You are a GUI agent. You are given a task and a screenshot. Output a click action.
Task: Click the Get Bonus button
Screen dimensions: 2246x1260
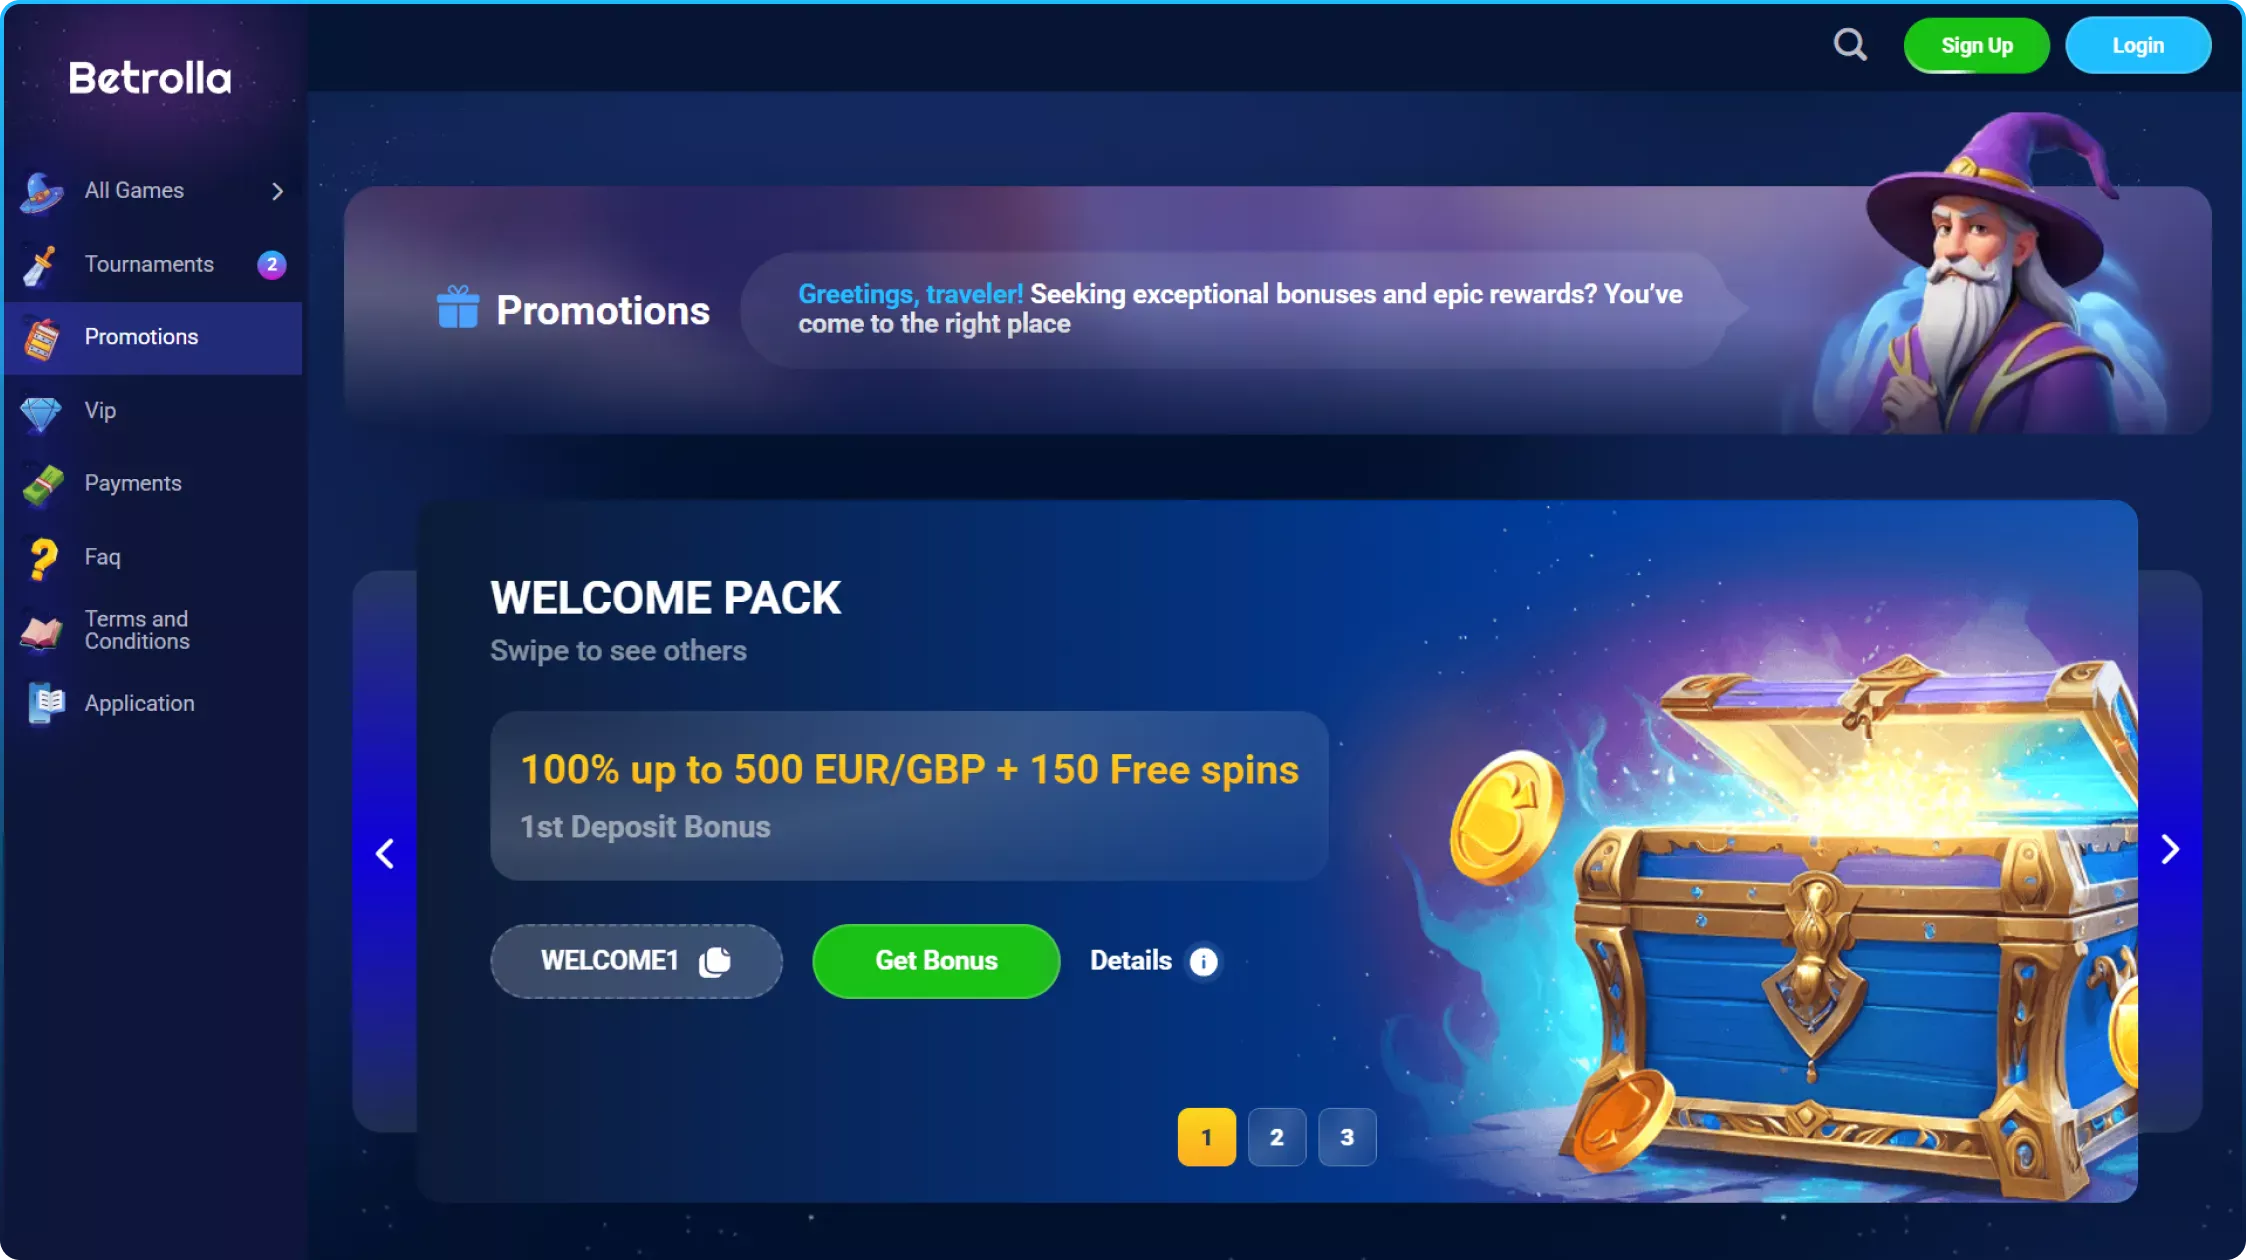pos(936,961)
